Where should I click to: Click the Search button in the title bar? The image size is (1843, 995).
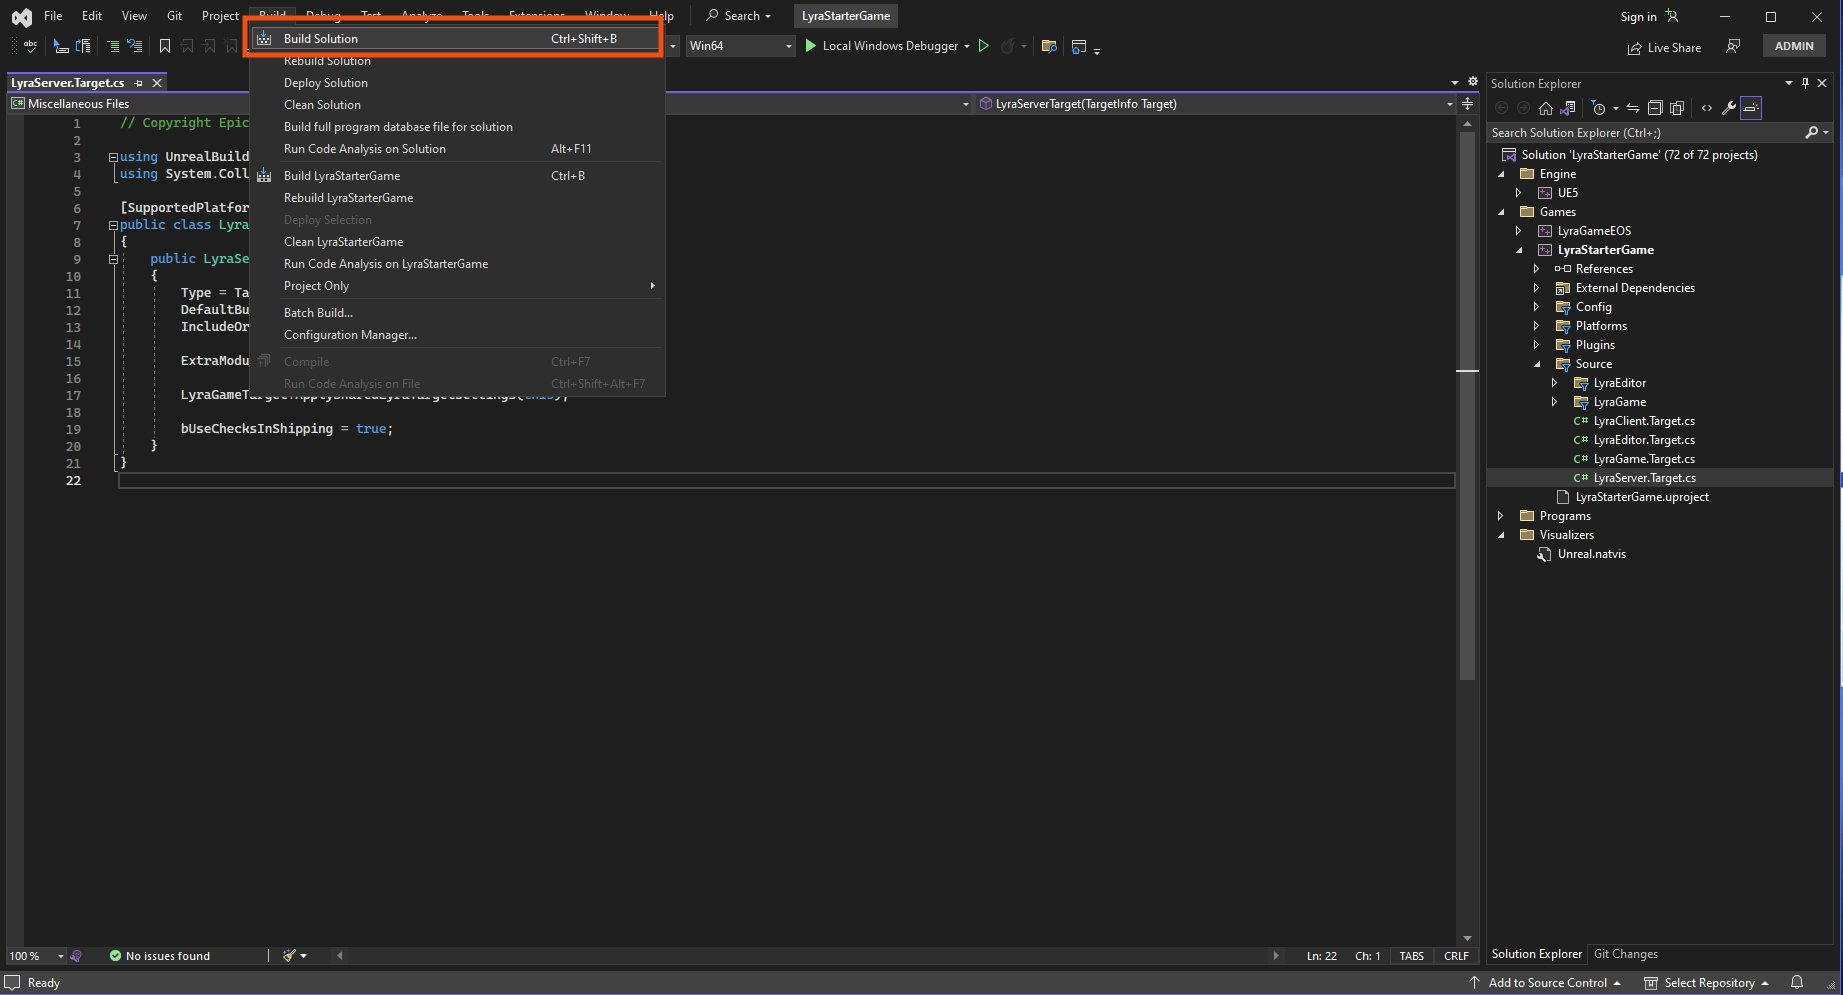pyautogui.click(x=739, y=16)
